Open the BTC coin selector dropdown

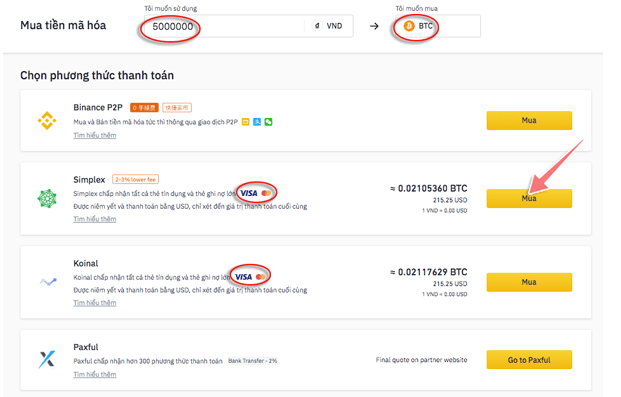(x=438, y=26)
